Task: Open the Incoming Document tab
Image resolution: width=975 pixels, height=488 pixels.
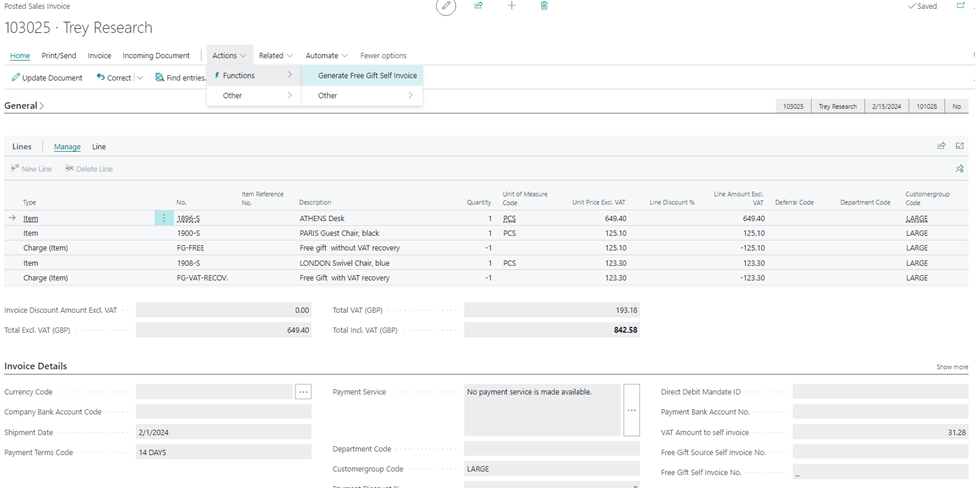Action: click(156, 55)
